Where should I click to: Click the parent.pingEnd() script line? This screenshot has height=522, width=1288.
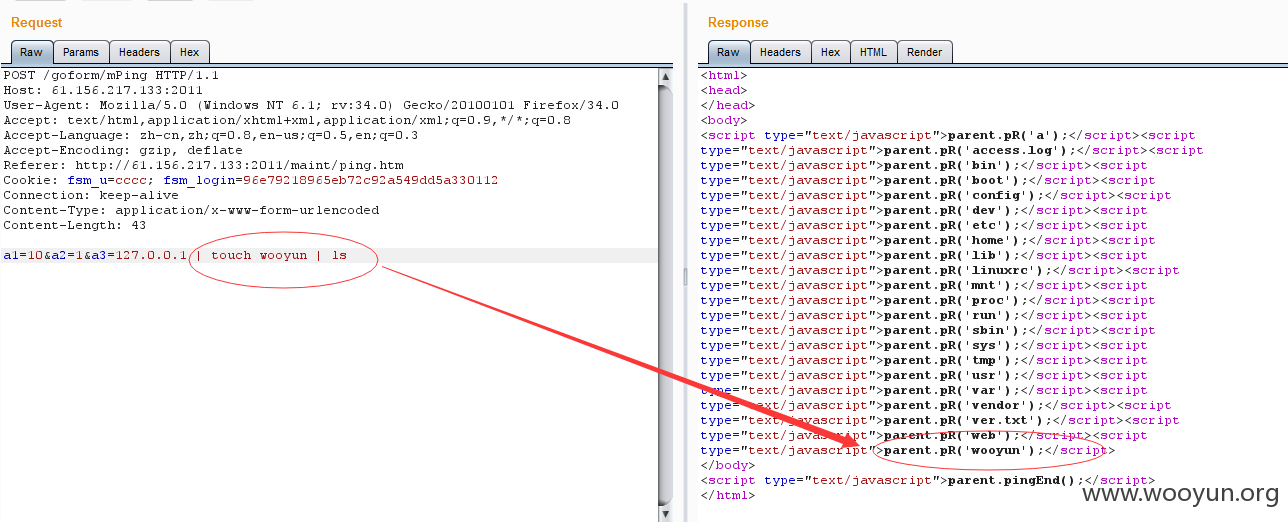[927, 480]
